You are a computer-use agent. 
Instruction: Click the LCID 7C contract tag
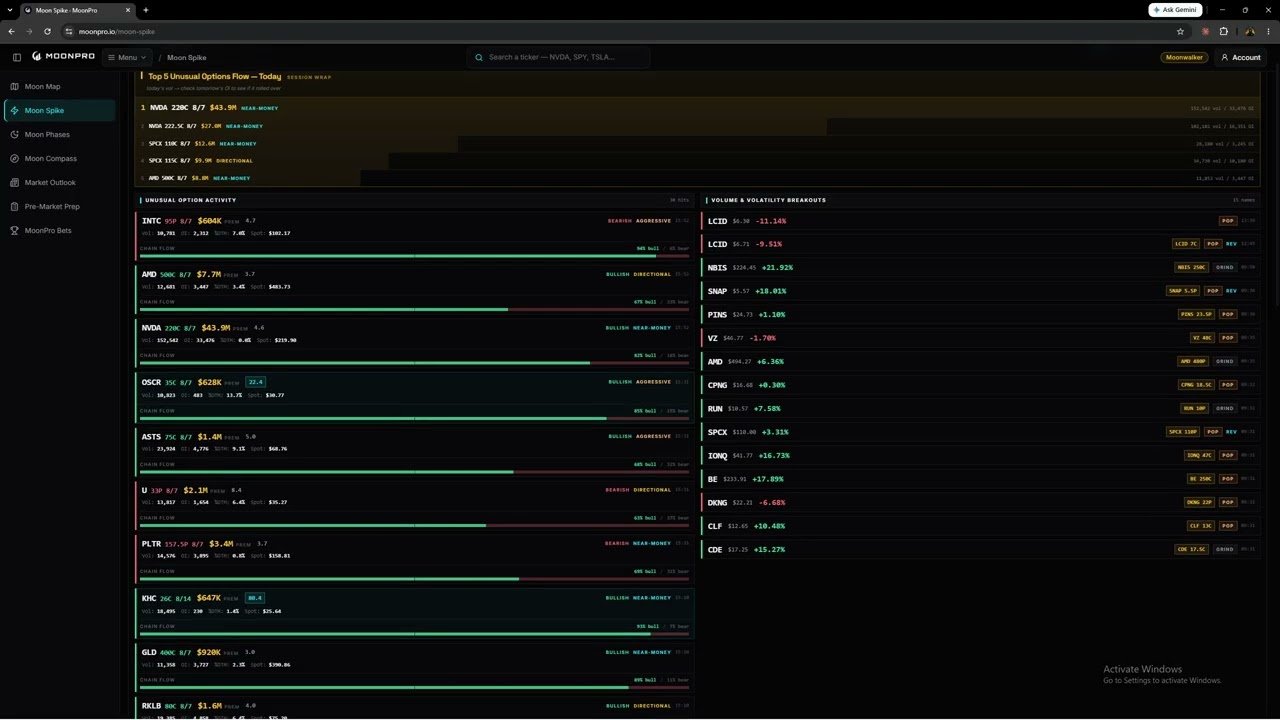point(1185,244)
